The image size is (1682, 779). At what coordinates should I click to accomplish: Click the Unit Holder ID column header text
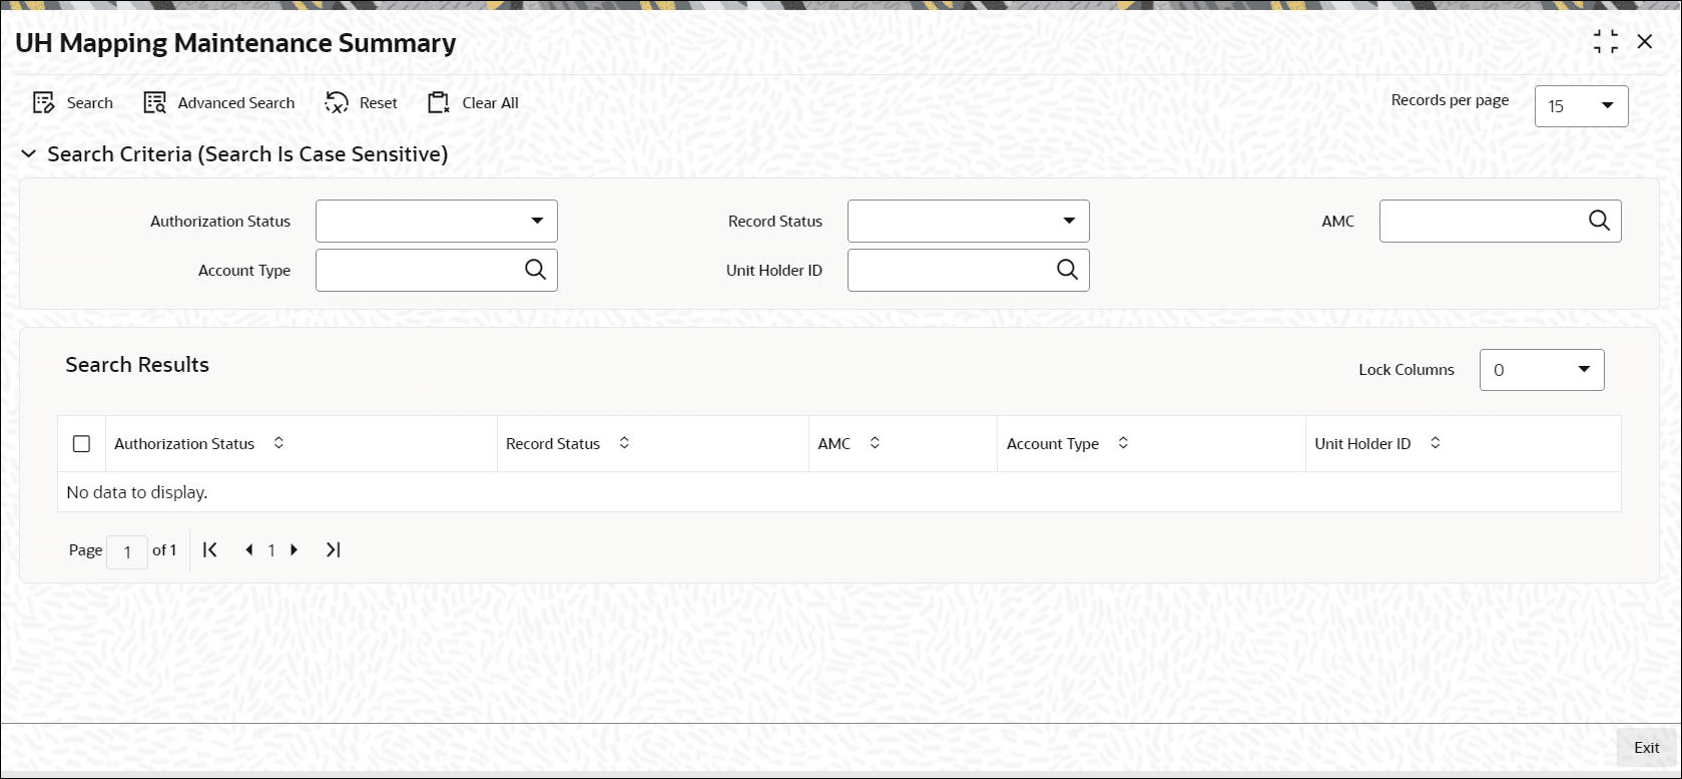pyautogui.click(x=1363, y=444)
